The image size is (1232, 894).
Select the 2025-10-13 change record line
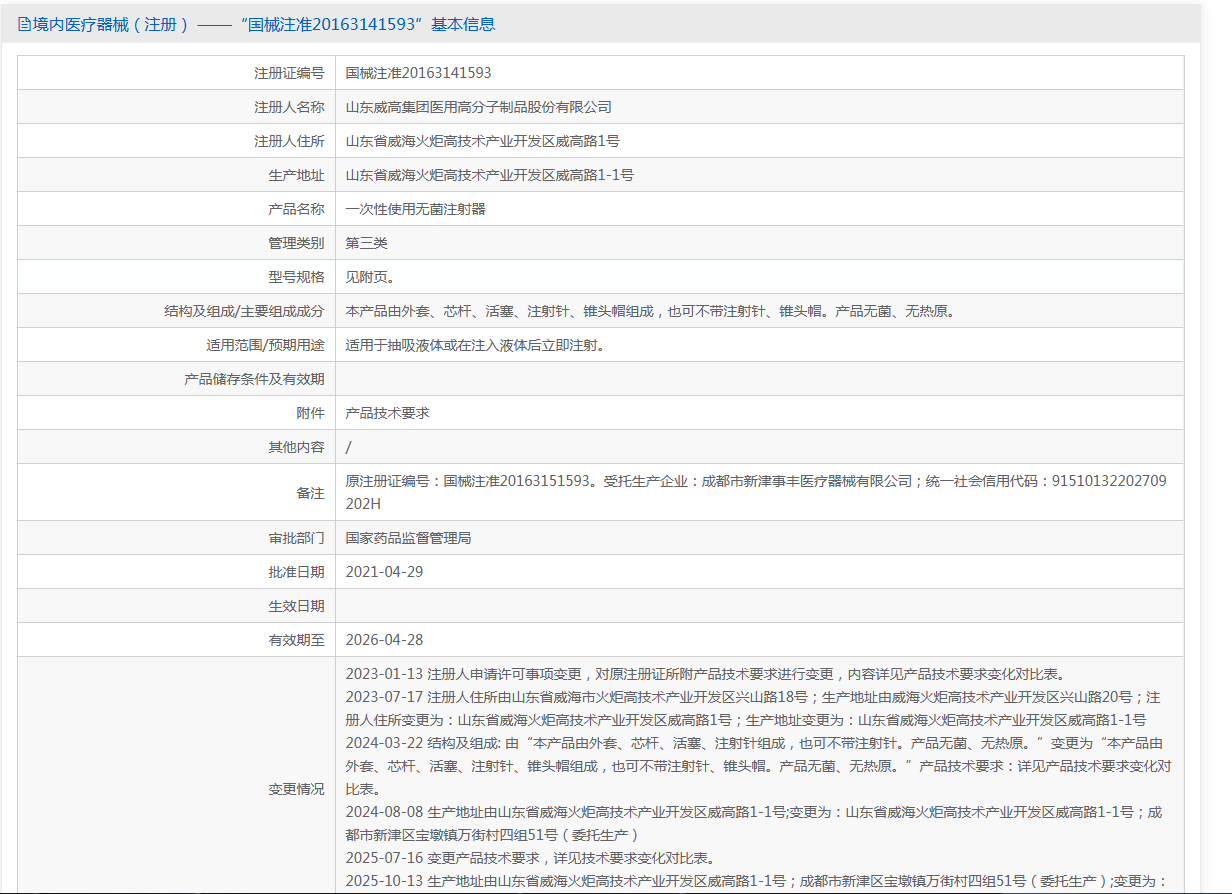click(x=755, y=882)
